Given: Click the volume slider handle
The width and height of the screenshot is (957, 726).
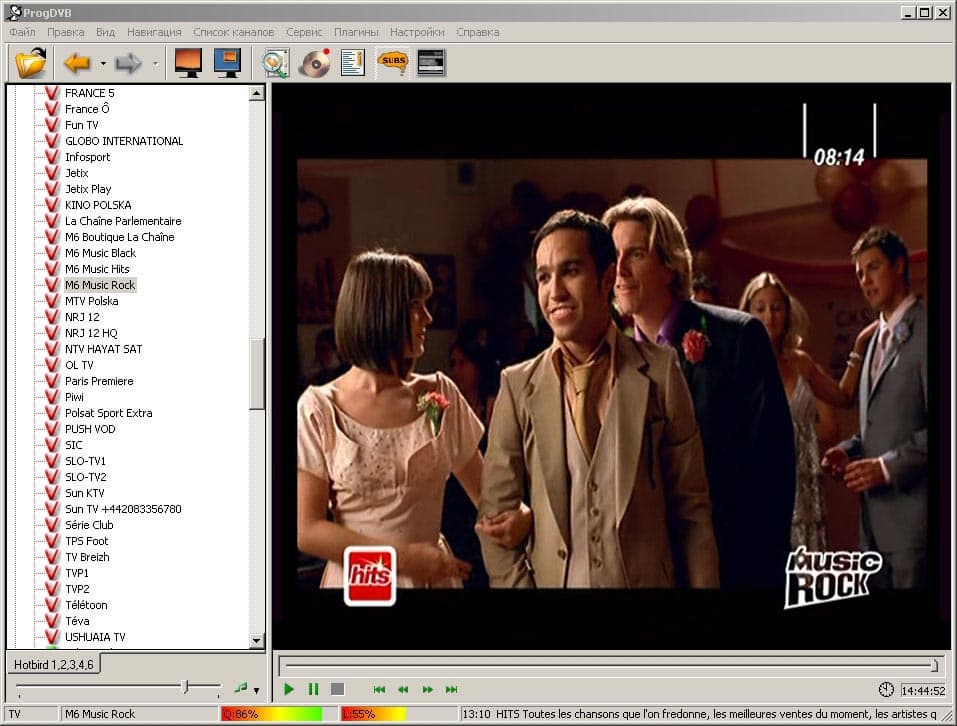Looking at the screenshot, I should pos(186,688).
